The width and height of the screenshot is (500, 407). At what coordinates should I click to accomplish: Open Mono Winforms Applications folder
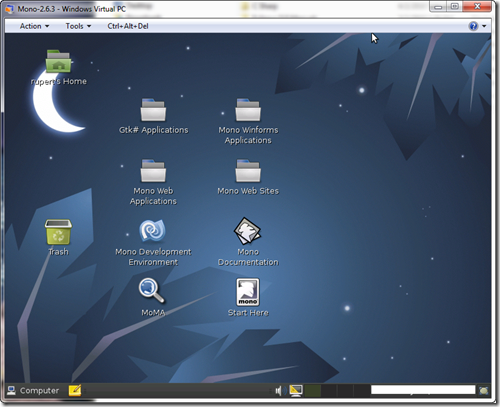click(248, 110)
